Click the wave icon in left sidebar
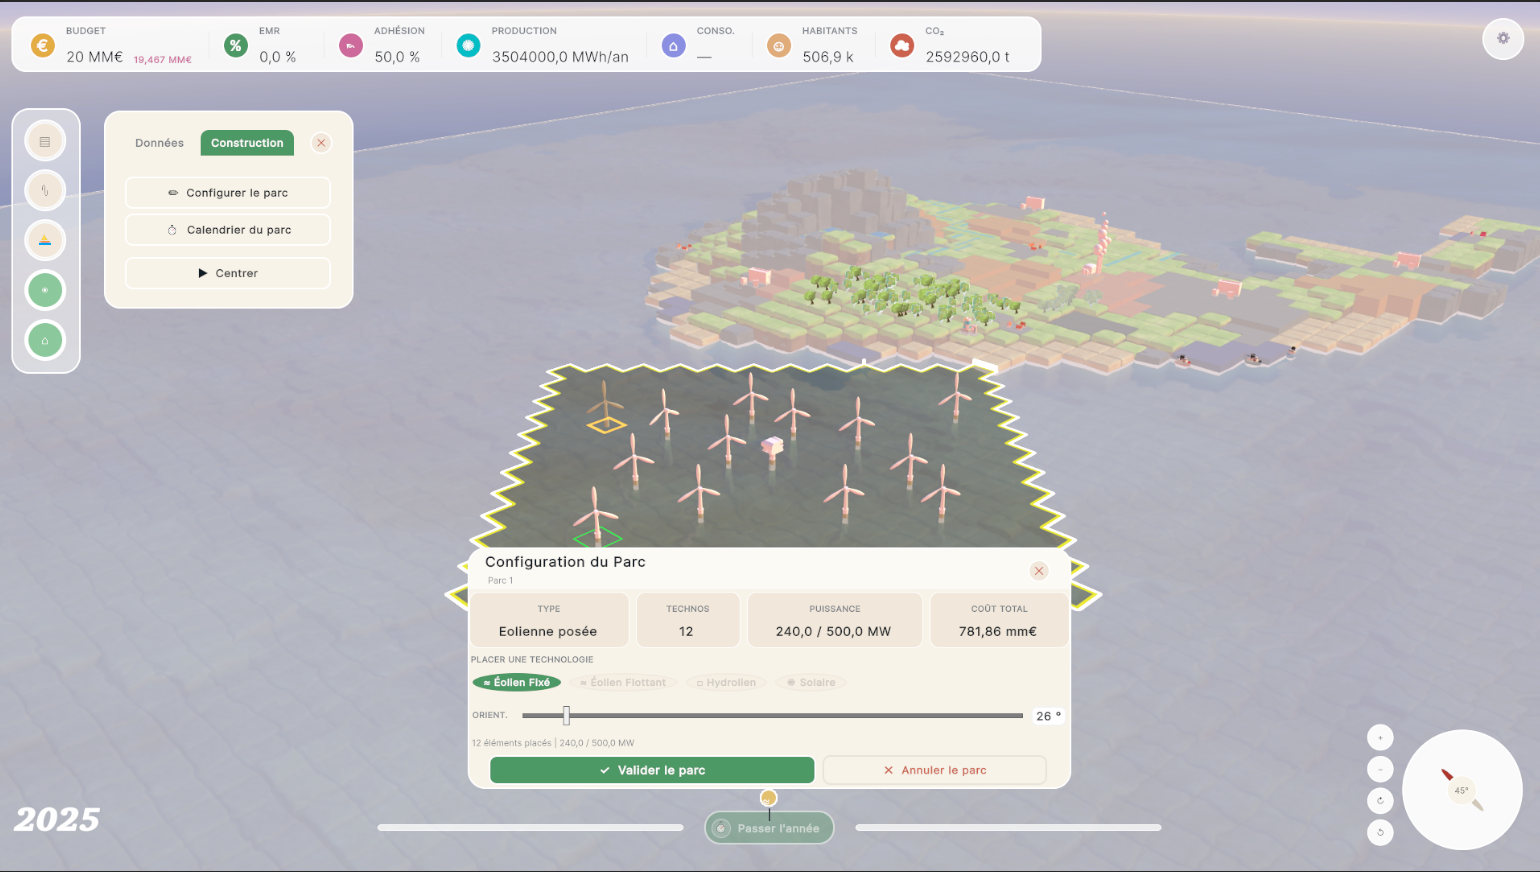 (45, 190)
